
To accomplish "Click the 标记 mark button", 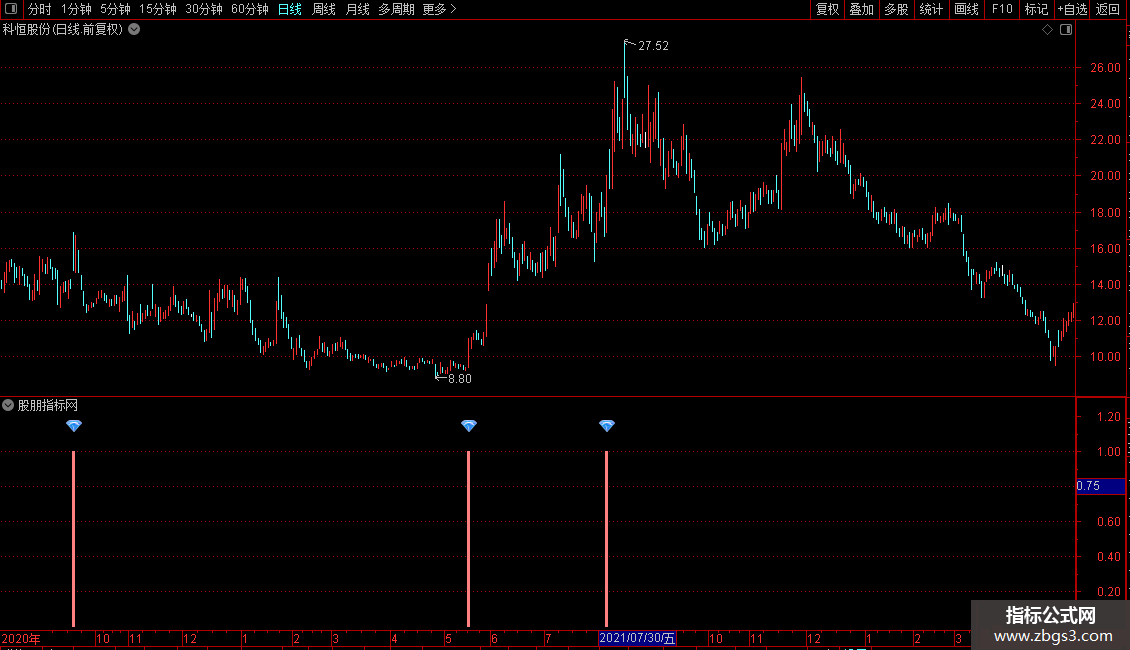I will click(1036, 9).
